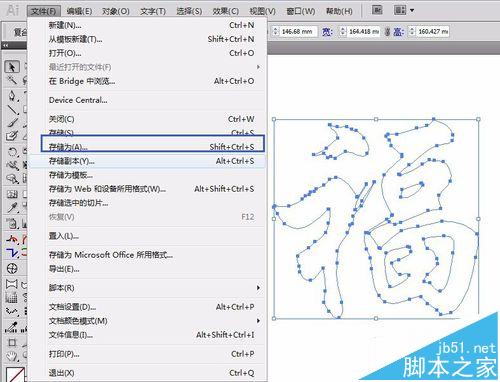The height and width of the screenshot is (382, 500).
Task: Open the 窗口(W) menu
Action: point(301,11)
